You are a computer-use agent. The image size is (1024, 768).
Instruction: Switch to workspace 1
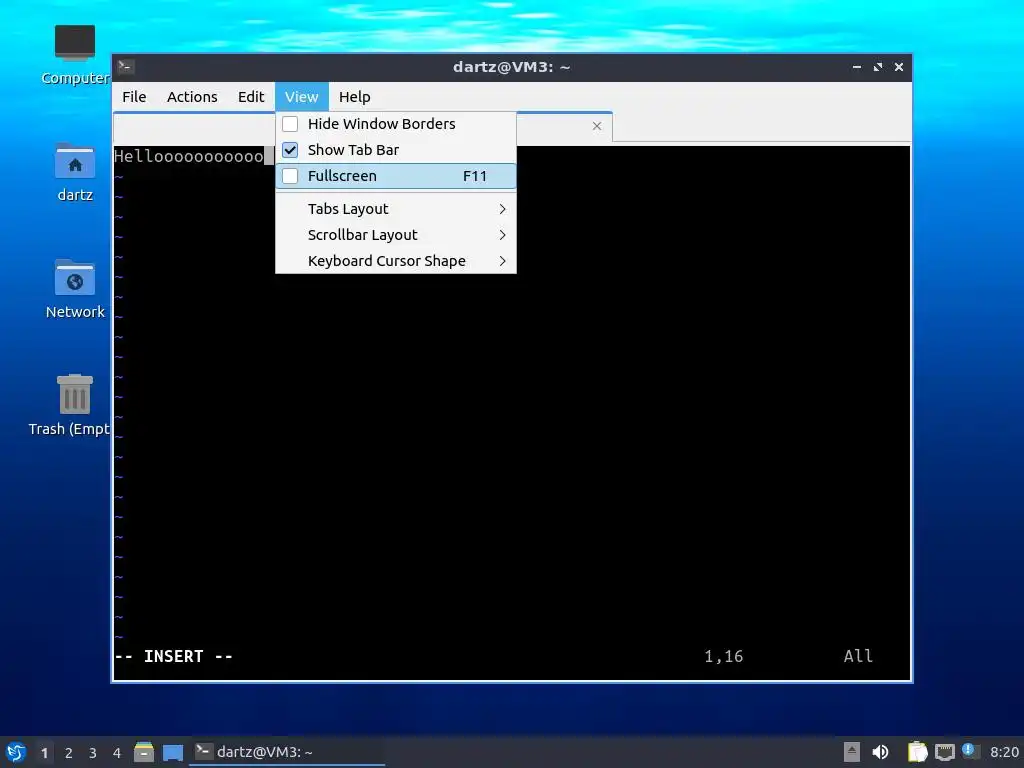click(44, 753)
